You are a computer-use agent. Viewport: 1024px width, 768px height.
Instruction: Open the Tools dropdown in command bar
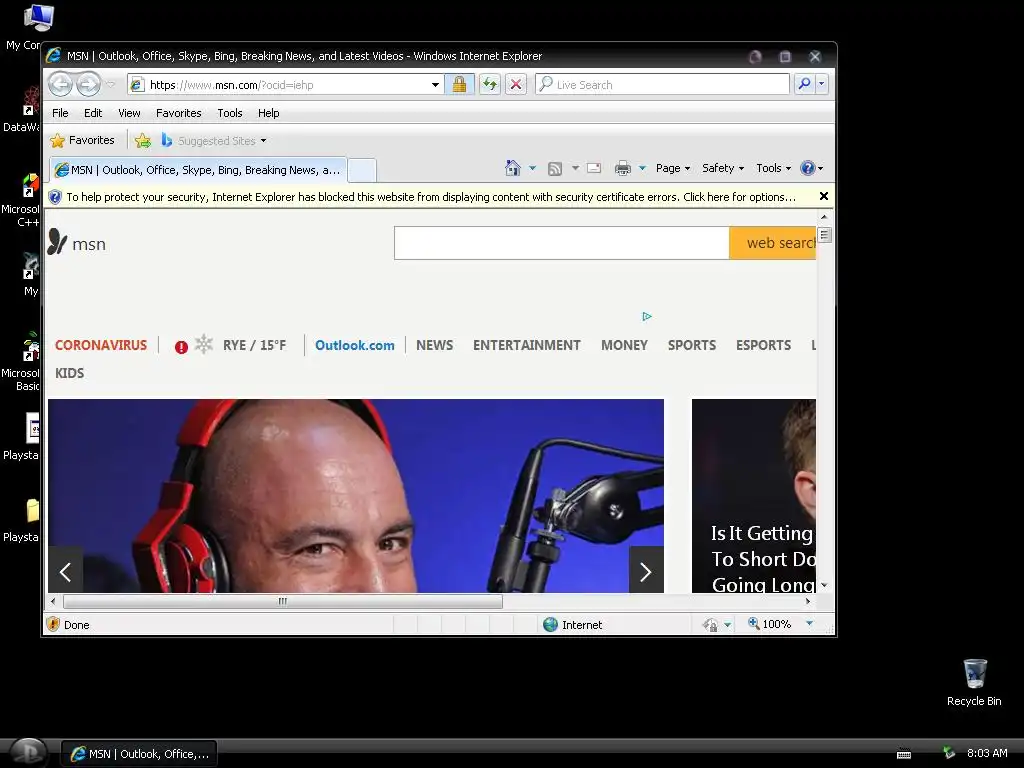(773, 168)
